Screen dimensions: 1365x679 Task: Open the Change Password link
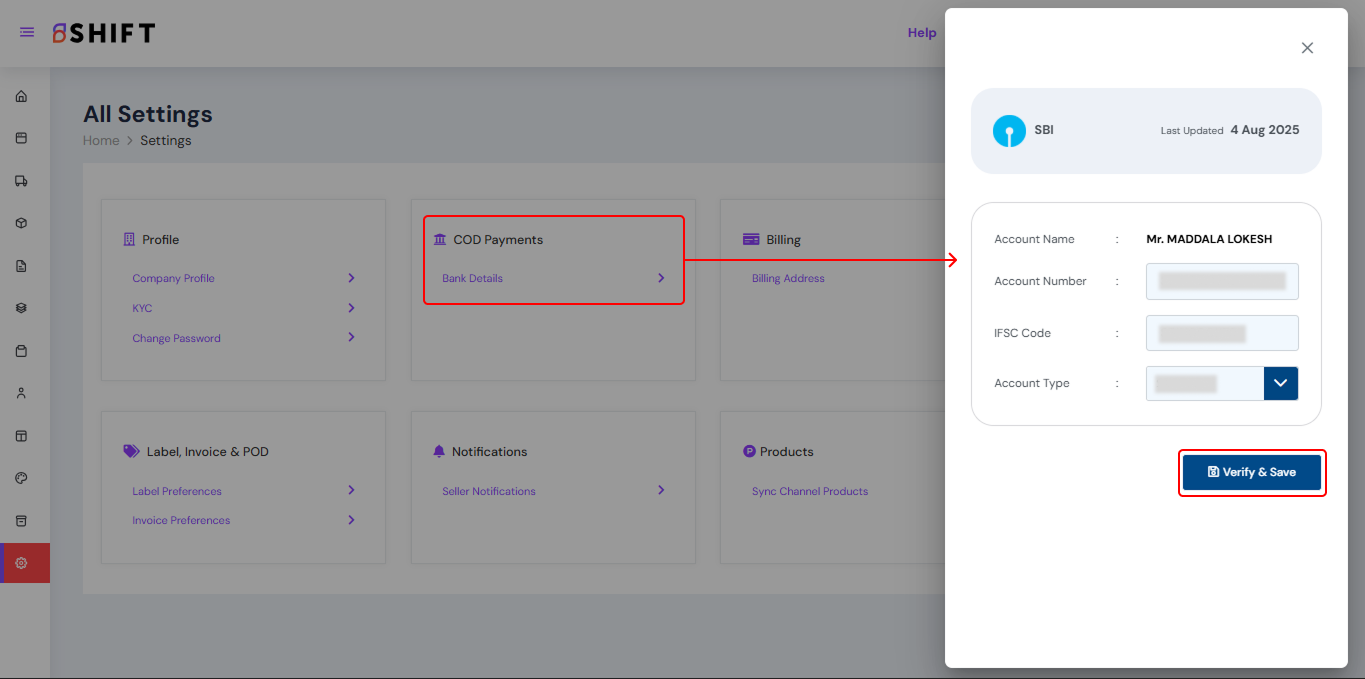176,338
